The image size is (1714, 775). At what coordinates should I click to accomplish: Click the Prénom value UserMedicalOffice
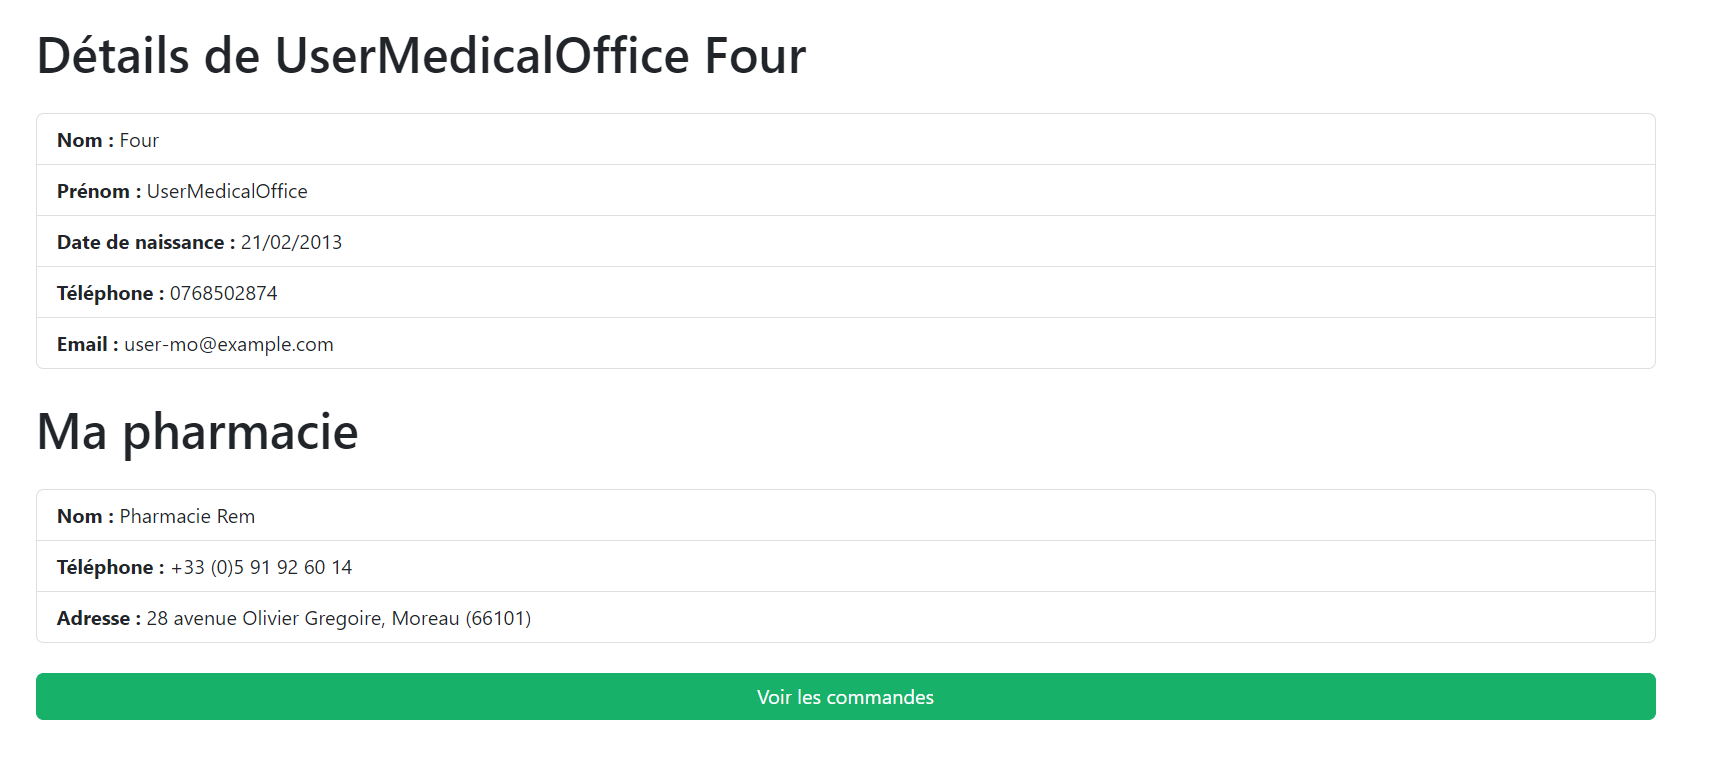(x=227, y=191)
